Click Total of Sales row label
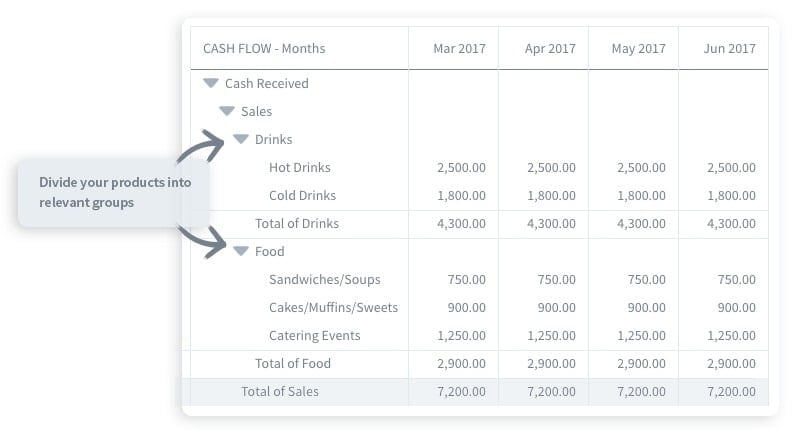The image size is (796, 437). [x=280, y=391]
